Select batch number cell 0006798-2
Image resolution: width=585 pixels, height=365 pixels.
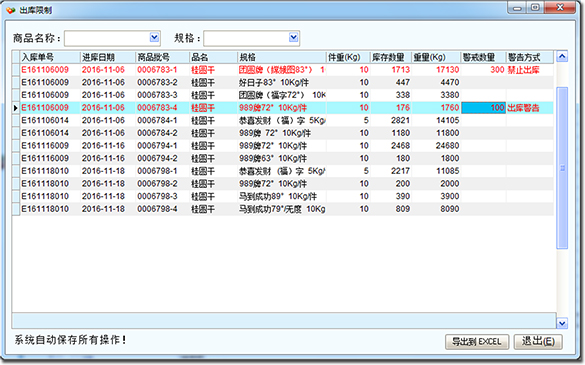coord(162,184)
